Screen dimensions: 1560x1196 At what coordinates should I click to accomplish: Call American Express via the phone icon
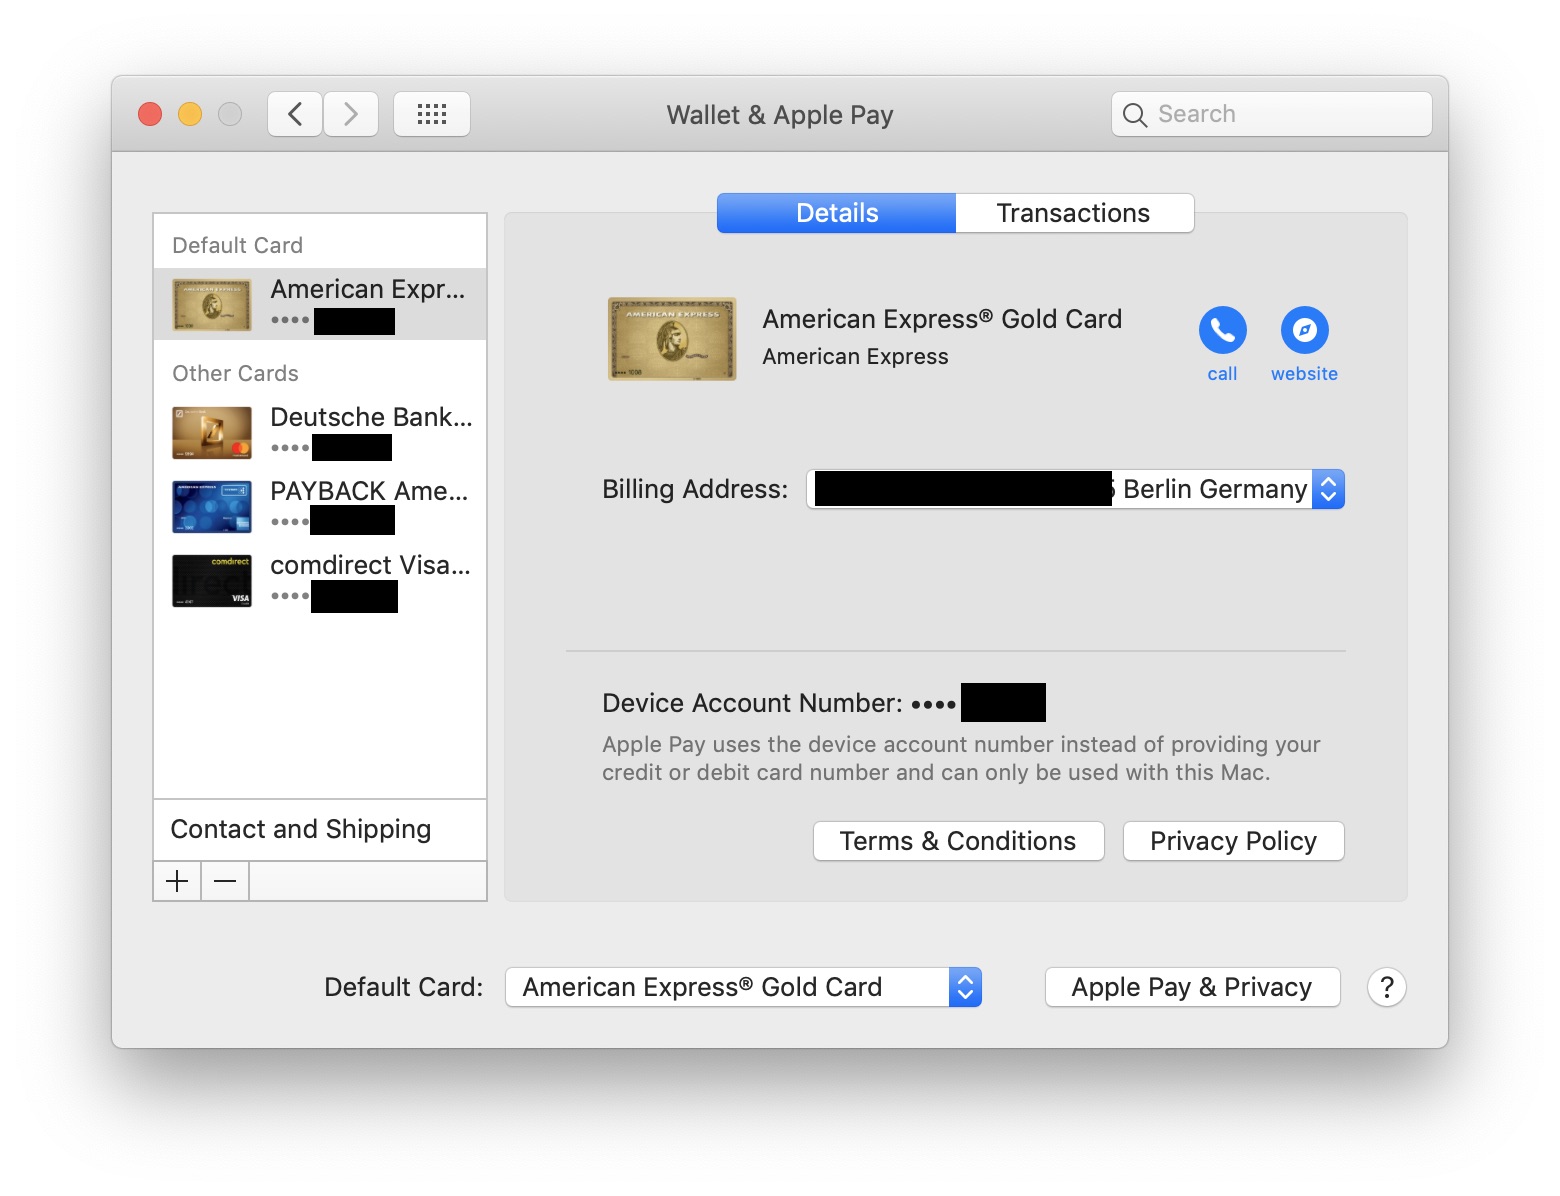1222,330
